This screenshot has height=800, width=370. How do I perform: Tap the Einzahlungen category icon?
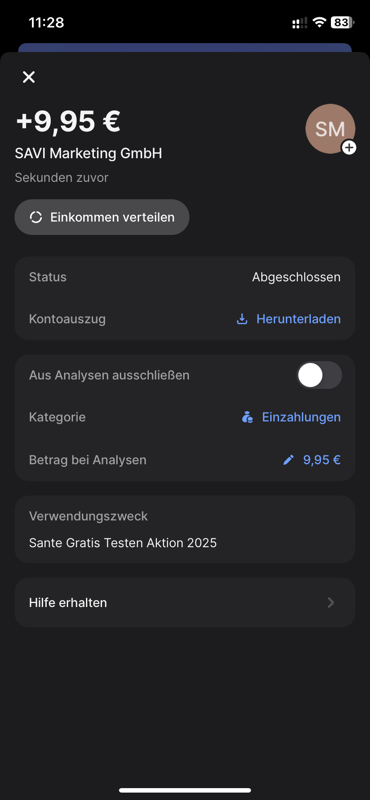(248, 417)
